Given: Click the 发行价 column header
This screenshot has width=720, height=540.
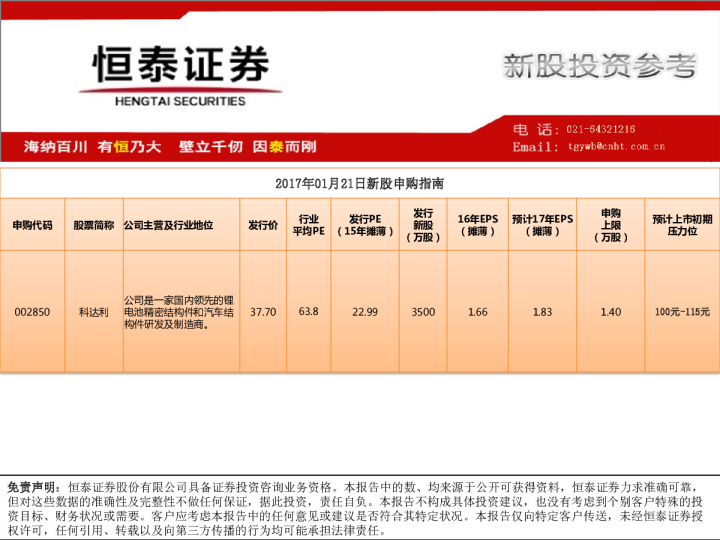Looking at the screenshot, I should tap(263, 225).
